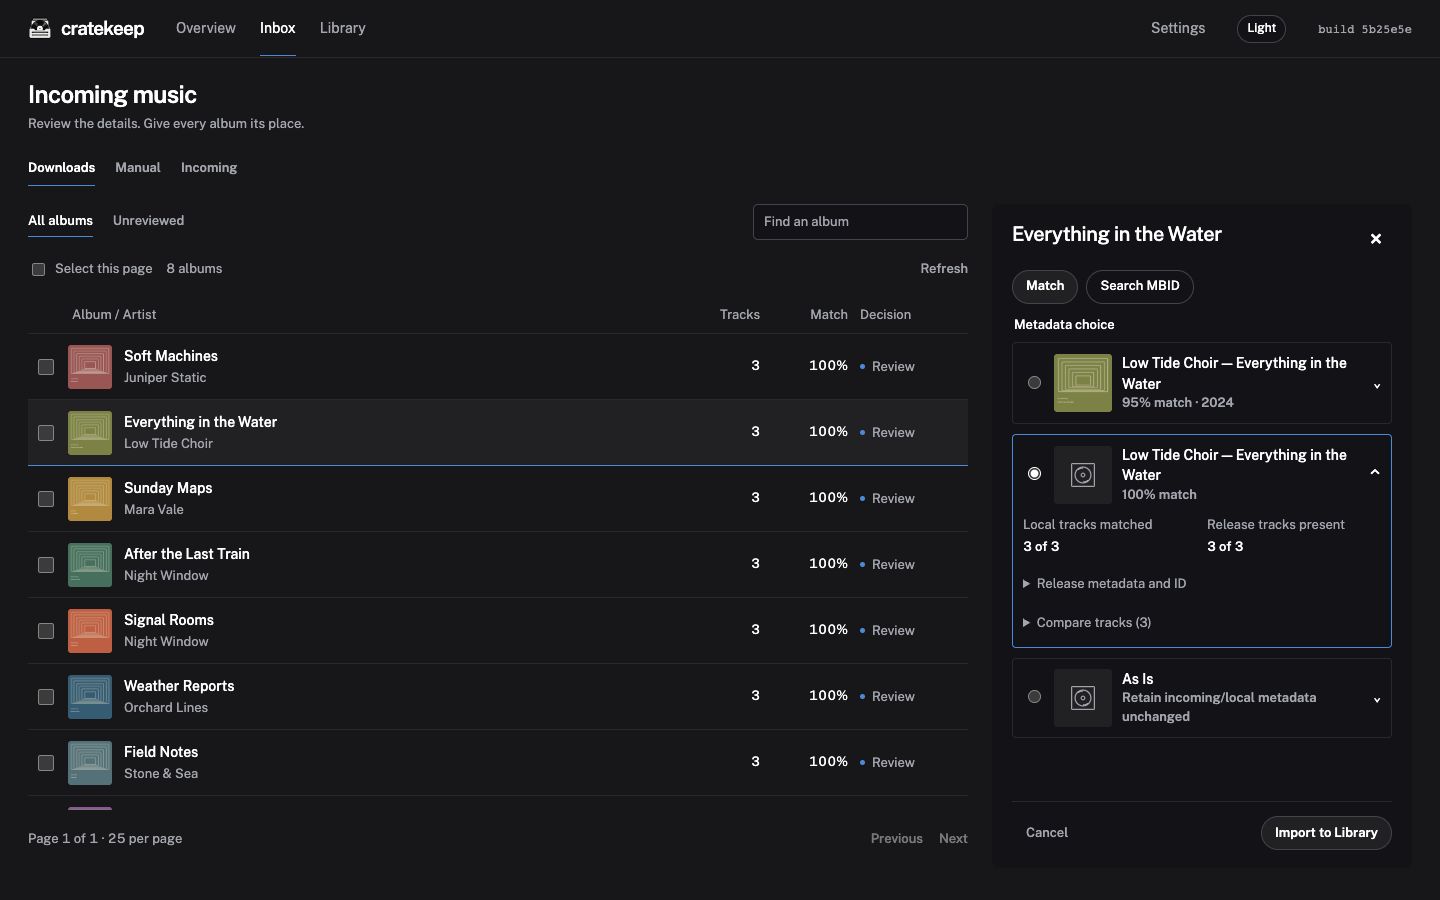The height and width of the screenshot is (900, 1440).
Task: Tick the Sunday Maps checkbox
Action: [46, 499]
